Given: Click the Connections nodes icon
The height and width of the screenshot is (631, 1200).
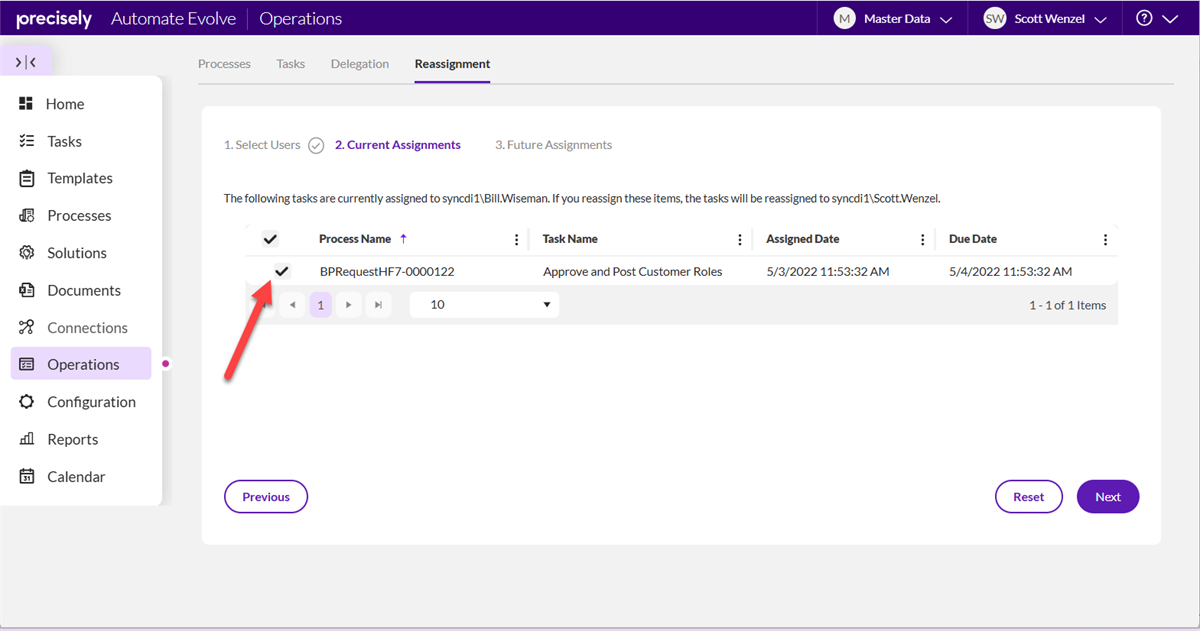Looking at the screenshot, I should pos(27,327).
